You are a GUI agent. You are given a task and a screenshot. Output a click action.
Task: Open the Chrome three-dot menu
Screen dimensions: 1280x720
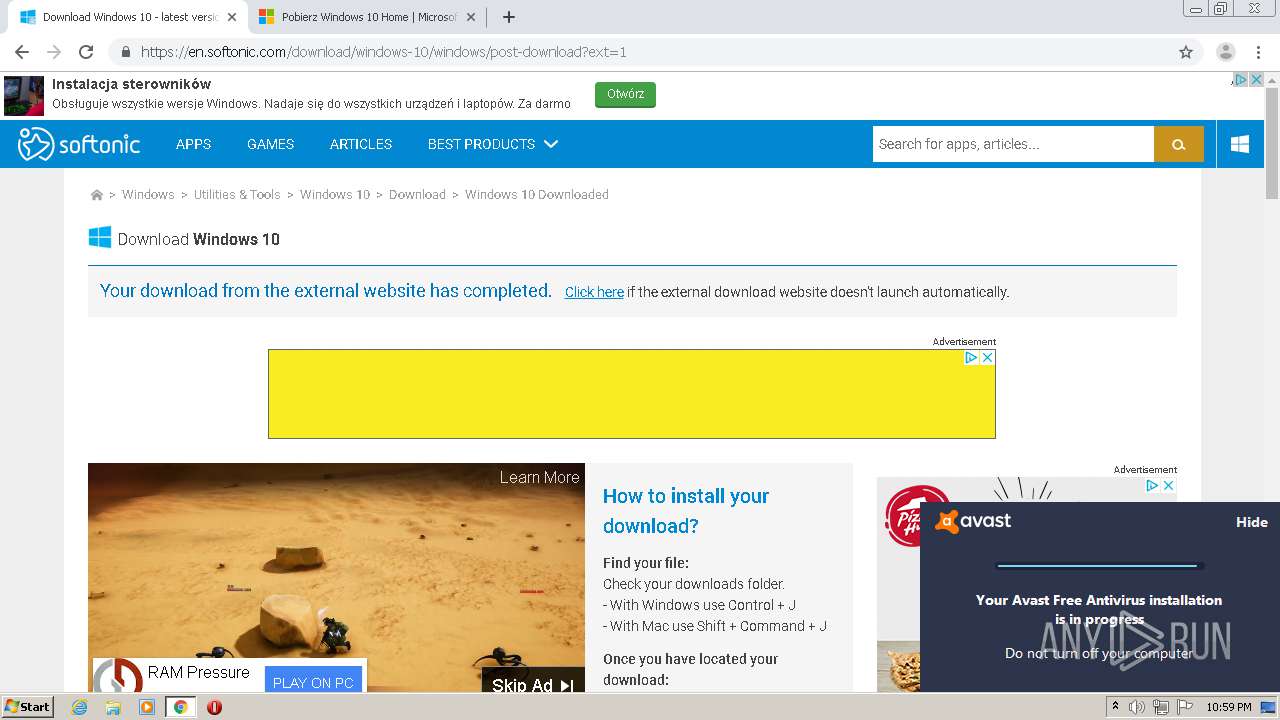(1258, 52)
